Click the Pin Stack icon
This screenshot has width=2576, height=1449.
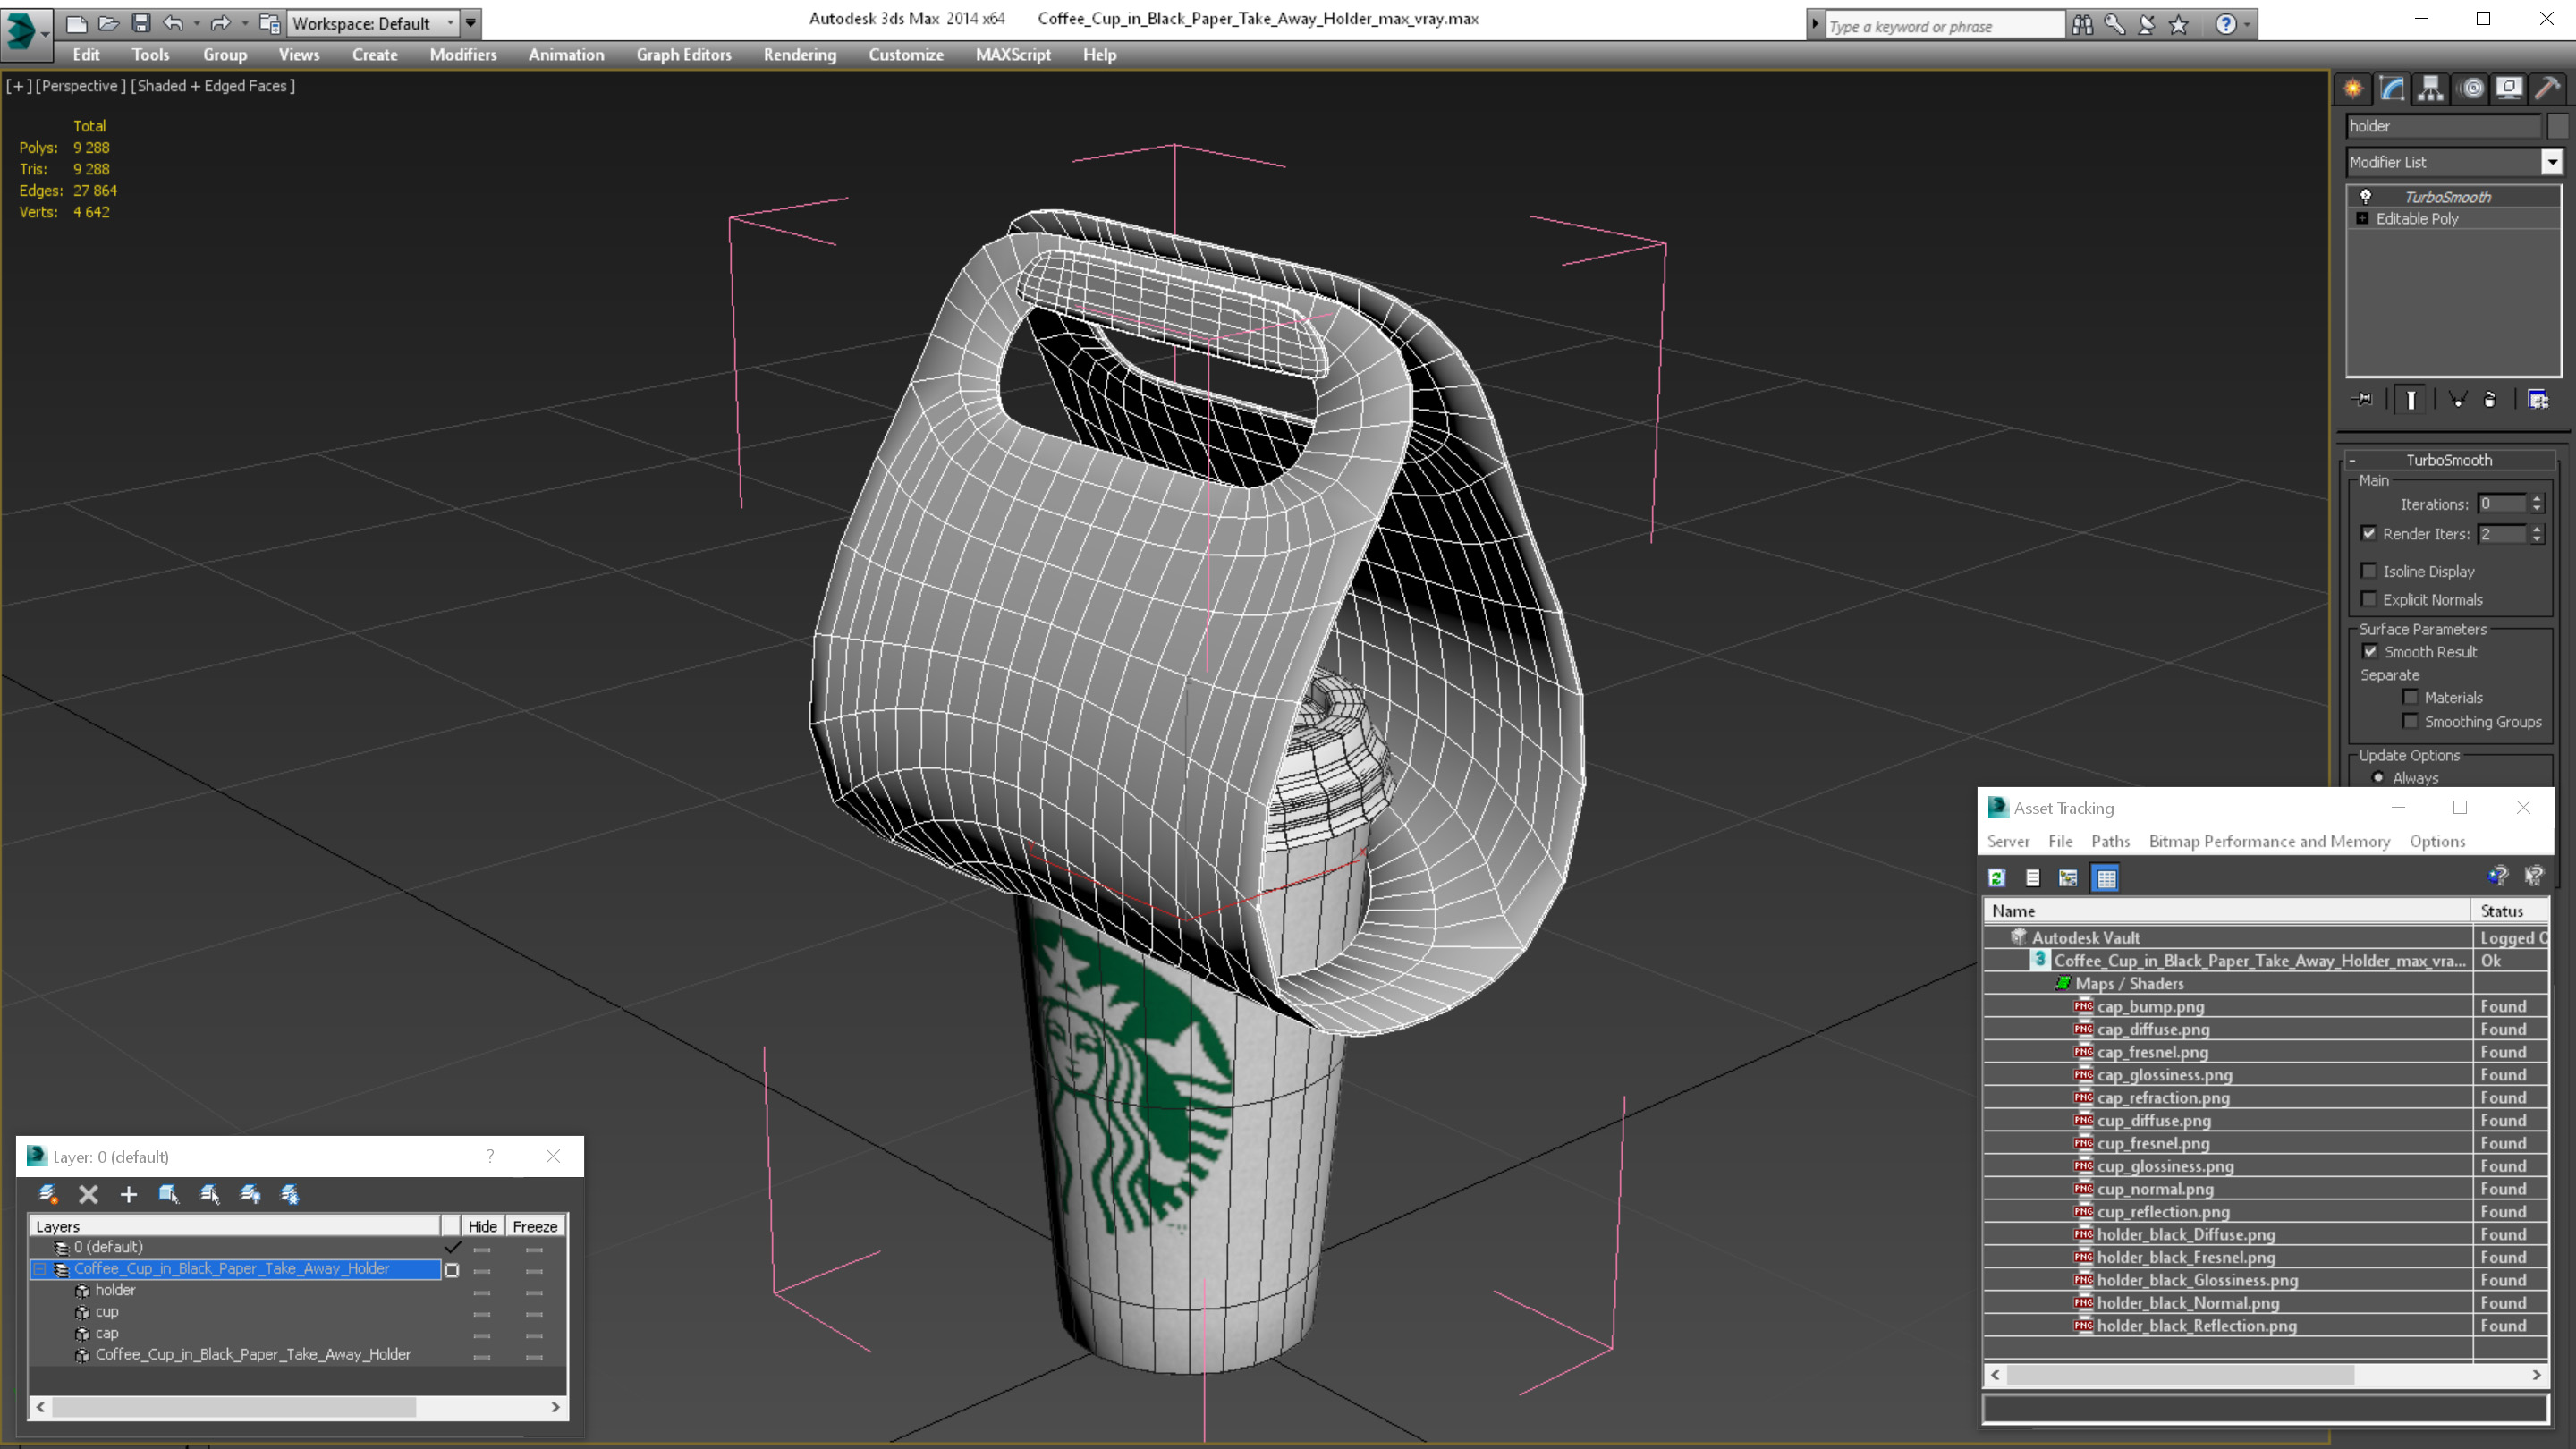click(2364, 399)
